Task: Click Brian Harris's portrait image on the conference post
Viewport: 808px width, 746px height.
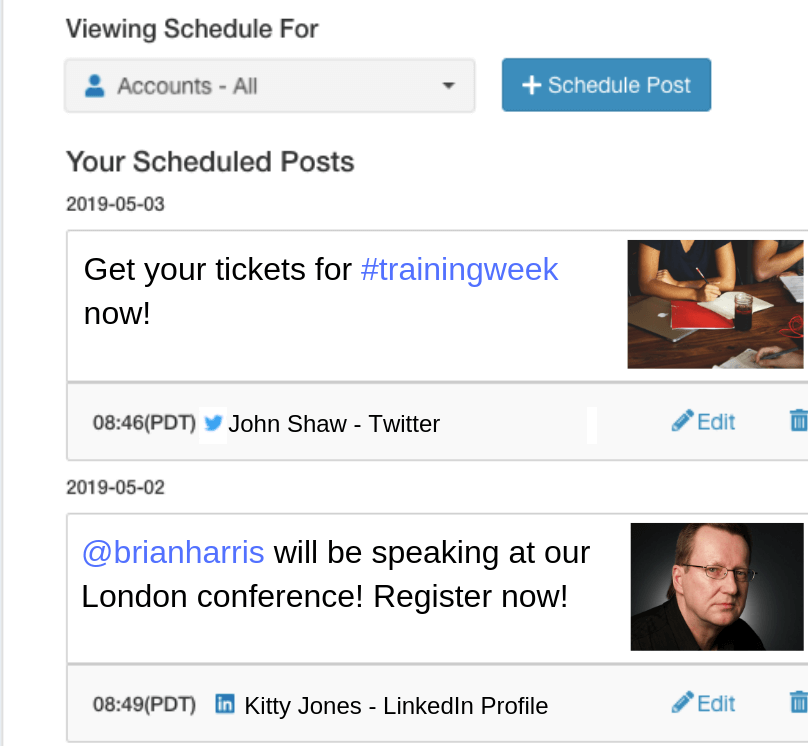Action: (716, 587)
